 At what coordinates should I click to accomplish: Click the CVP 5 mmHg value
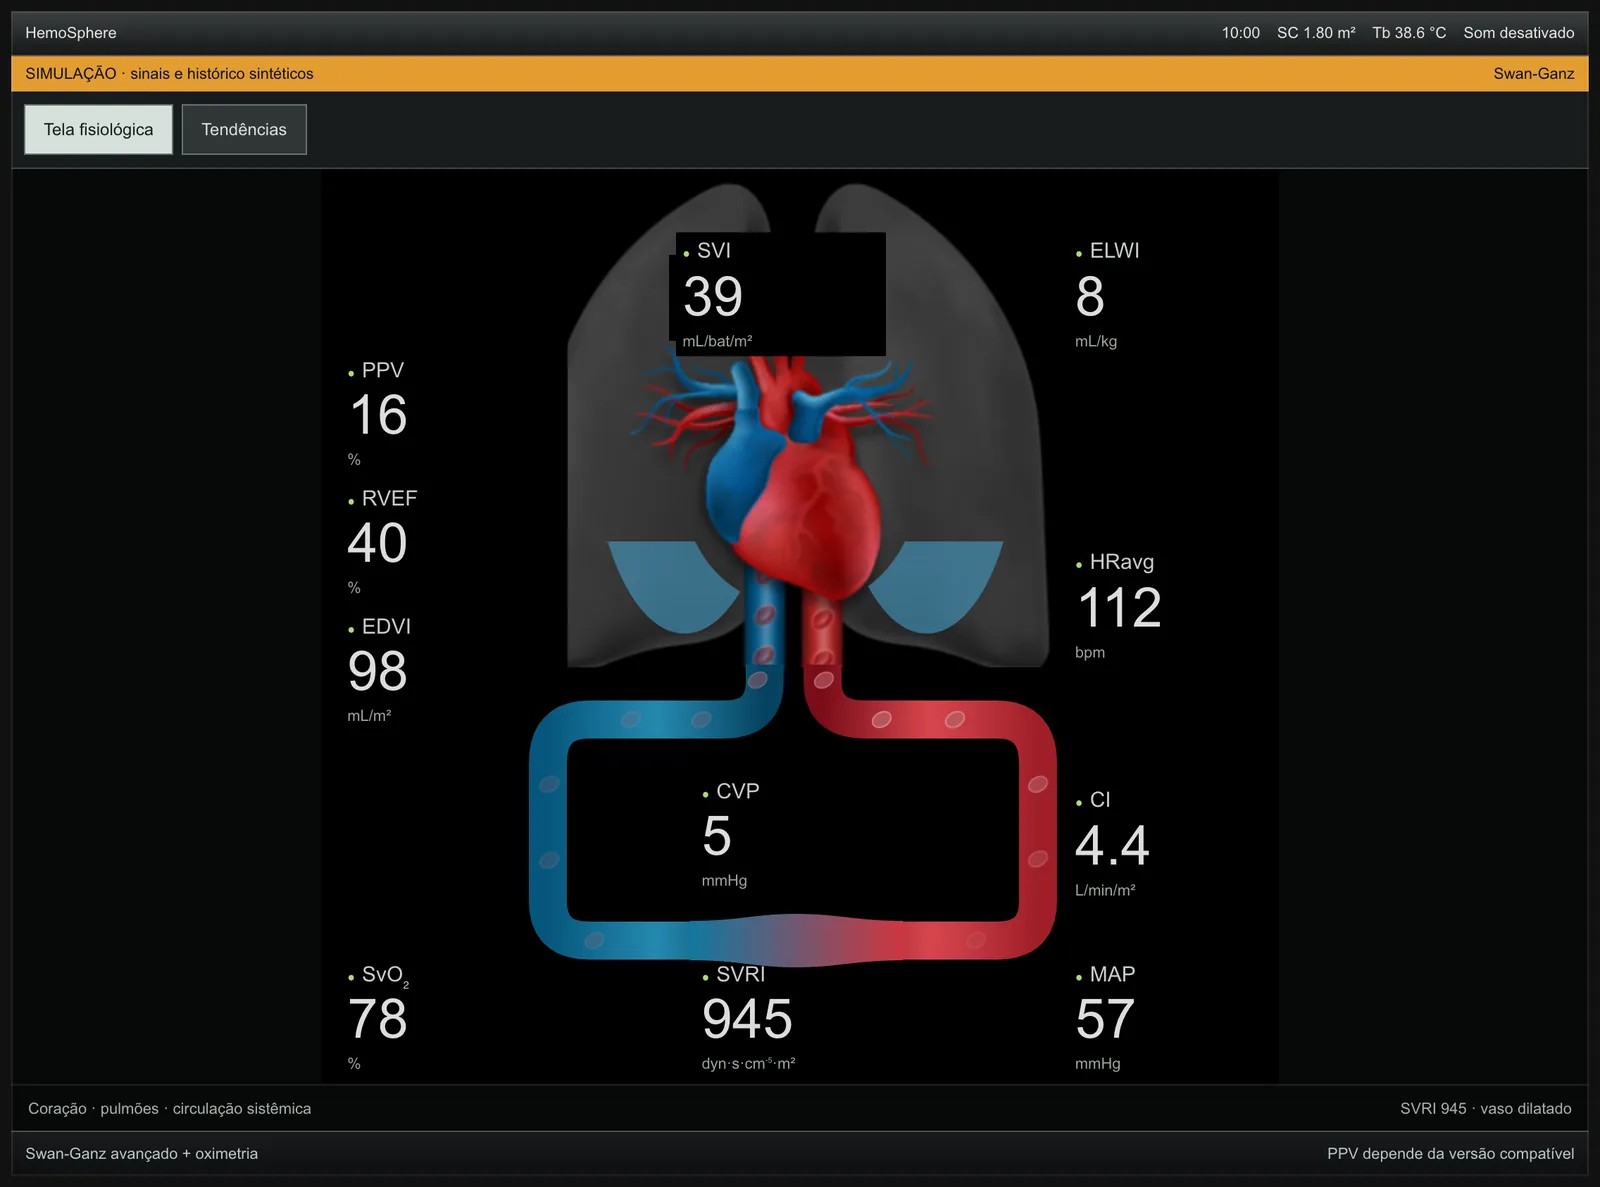731,835
